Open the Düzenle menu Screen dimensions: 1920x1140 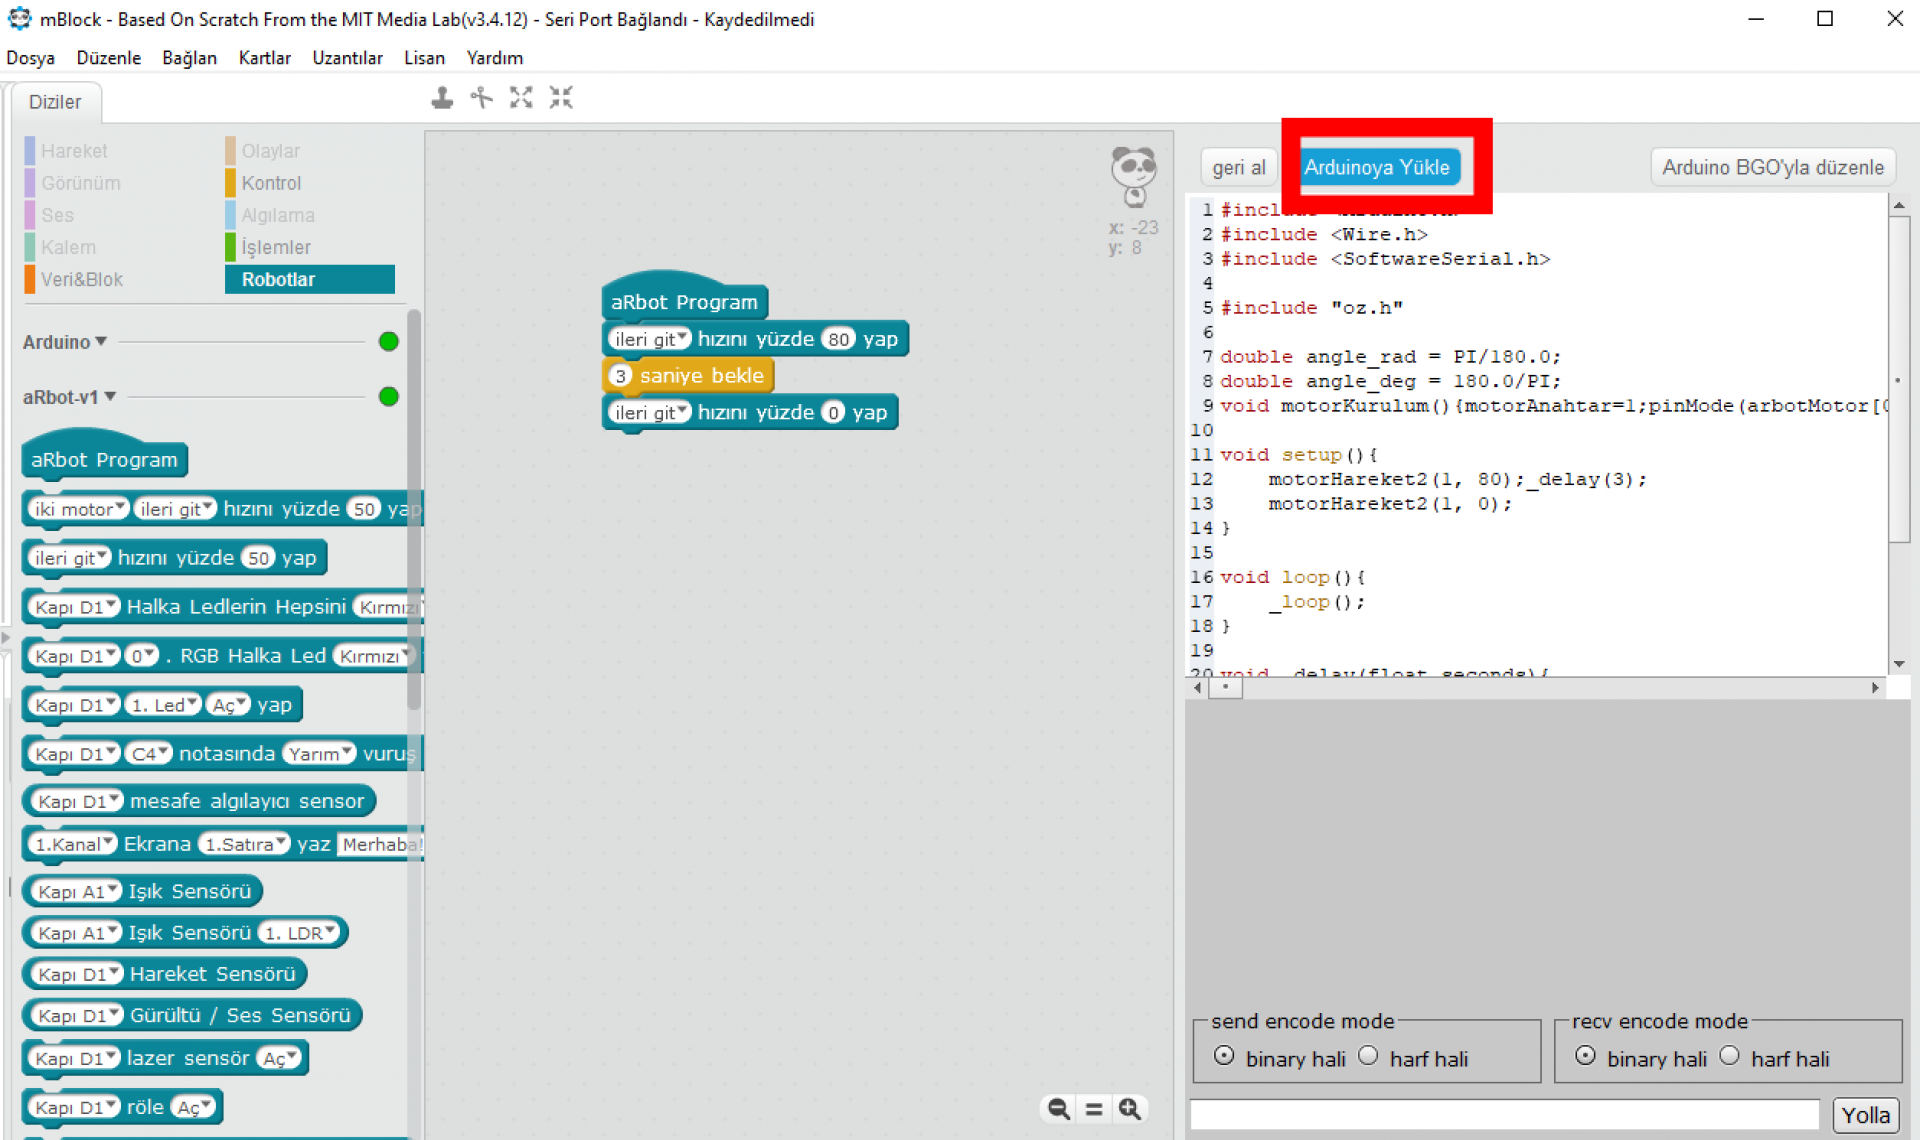click(x=108, y=58)
